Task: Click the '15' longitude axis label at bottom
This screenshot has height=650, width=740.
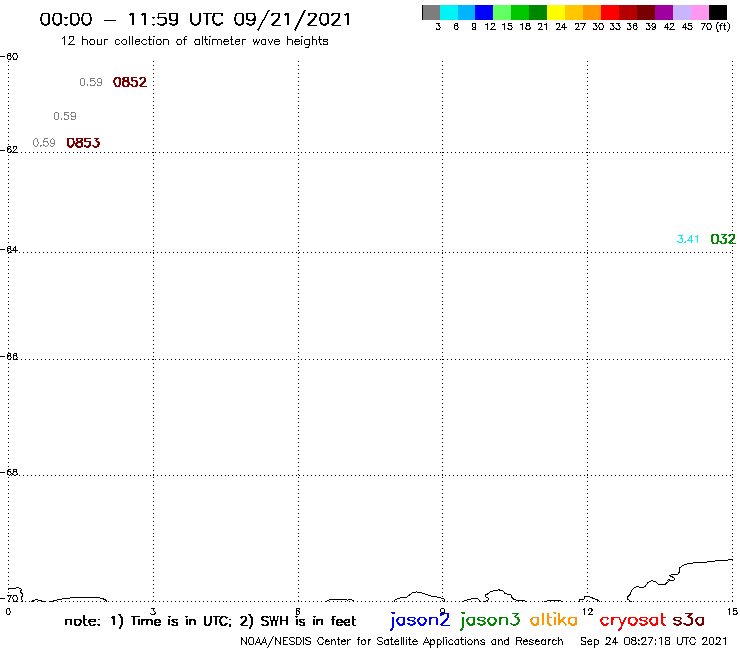Action: (732, 612)
